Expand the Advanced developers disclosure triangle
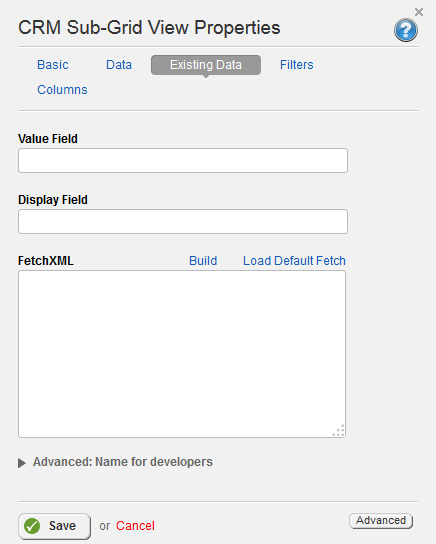 coord(22,463)
